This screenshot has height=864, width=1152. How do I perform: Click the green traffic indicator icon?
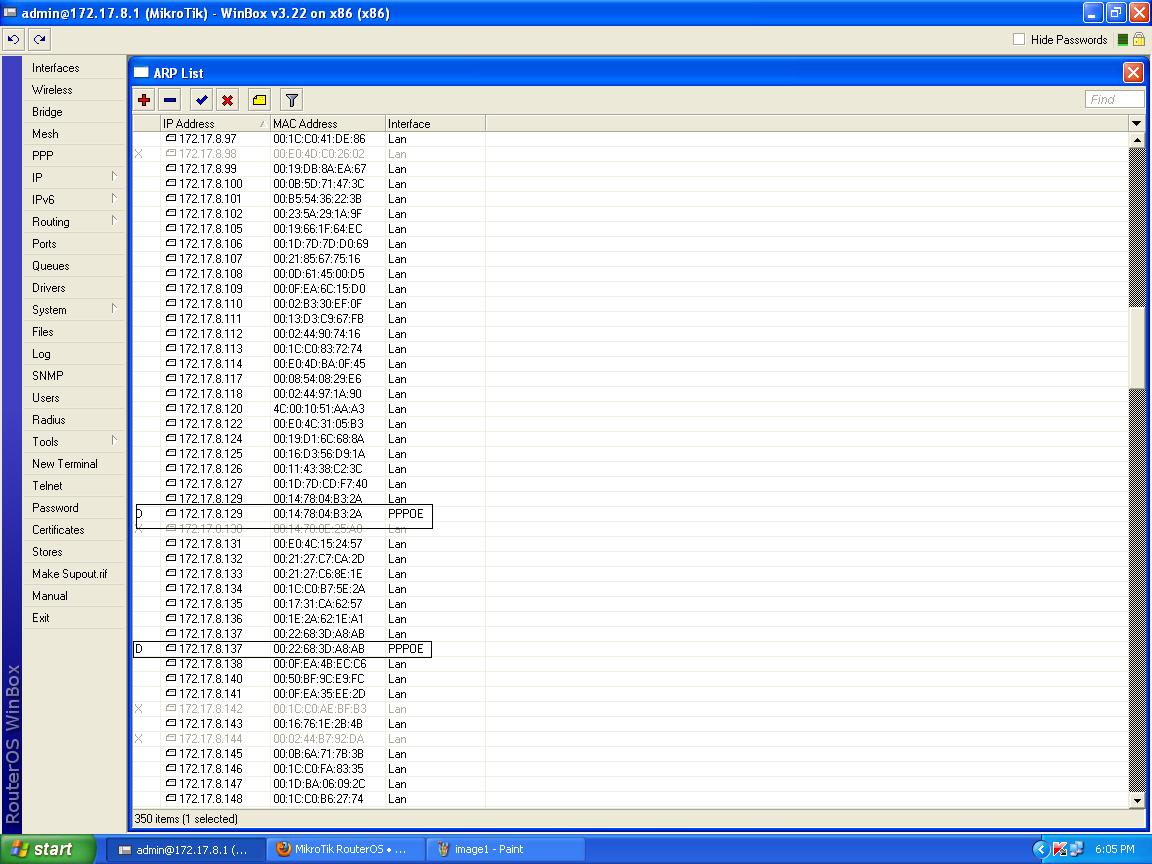pos(1123,40)
